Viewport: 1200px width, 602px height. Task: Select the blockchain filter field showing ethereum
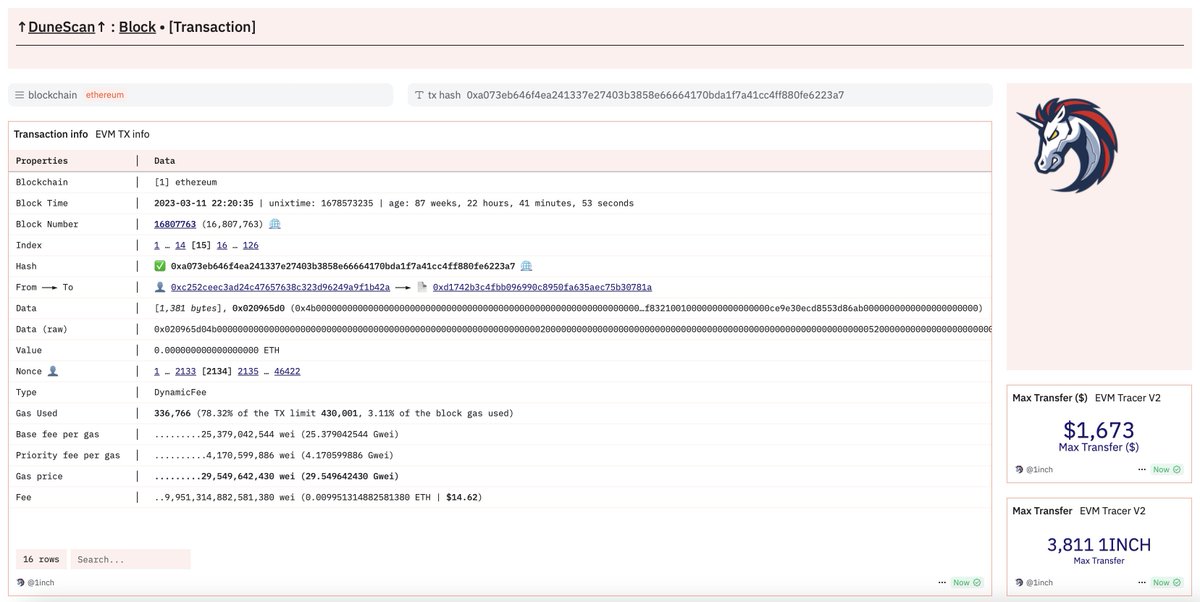200,95
